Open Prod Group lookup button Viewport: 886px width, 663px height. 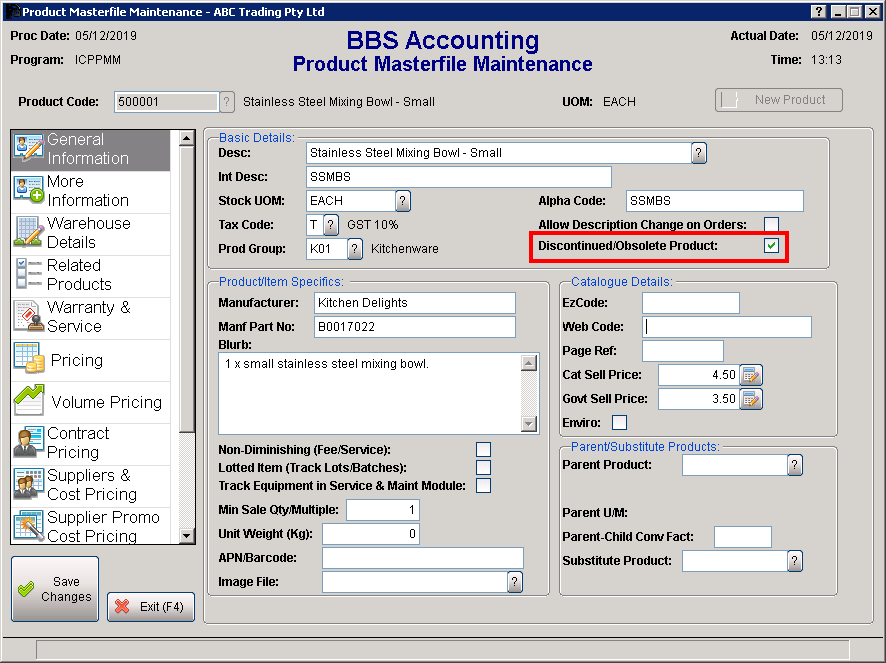click(355, 248)
